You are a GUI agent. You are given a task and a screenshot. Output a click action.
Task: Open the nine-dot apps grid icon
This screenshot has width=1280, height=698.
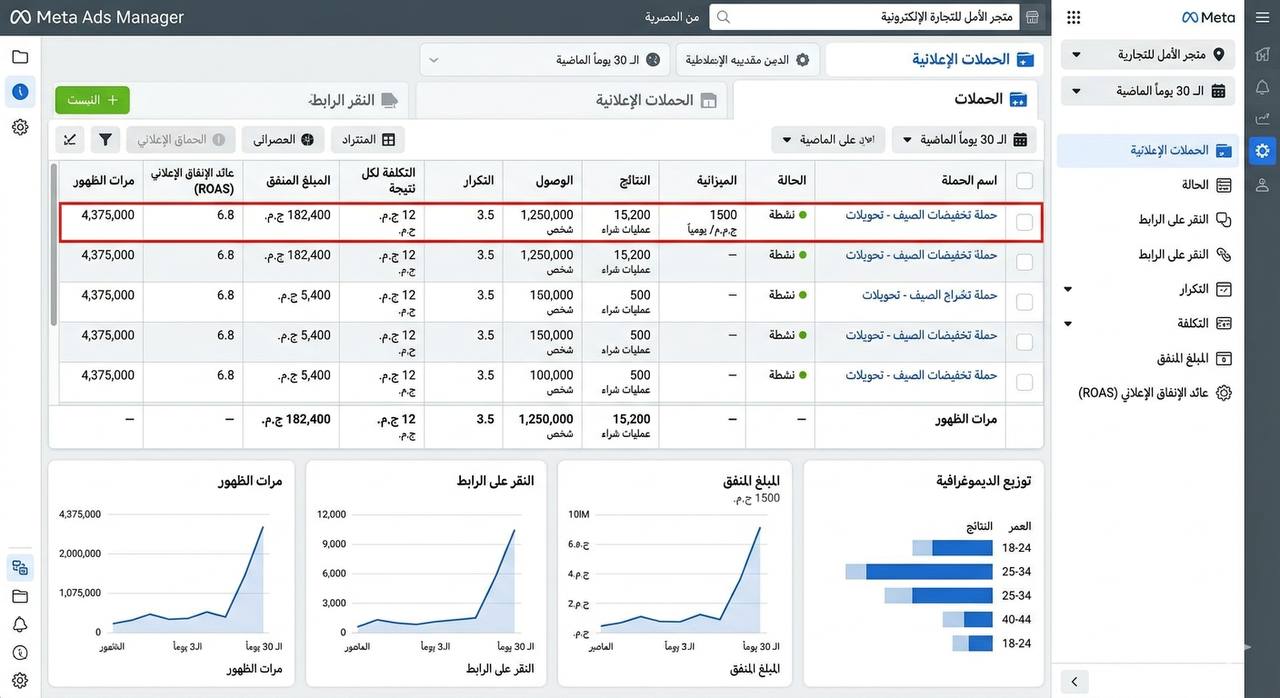click(1073, 17)
